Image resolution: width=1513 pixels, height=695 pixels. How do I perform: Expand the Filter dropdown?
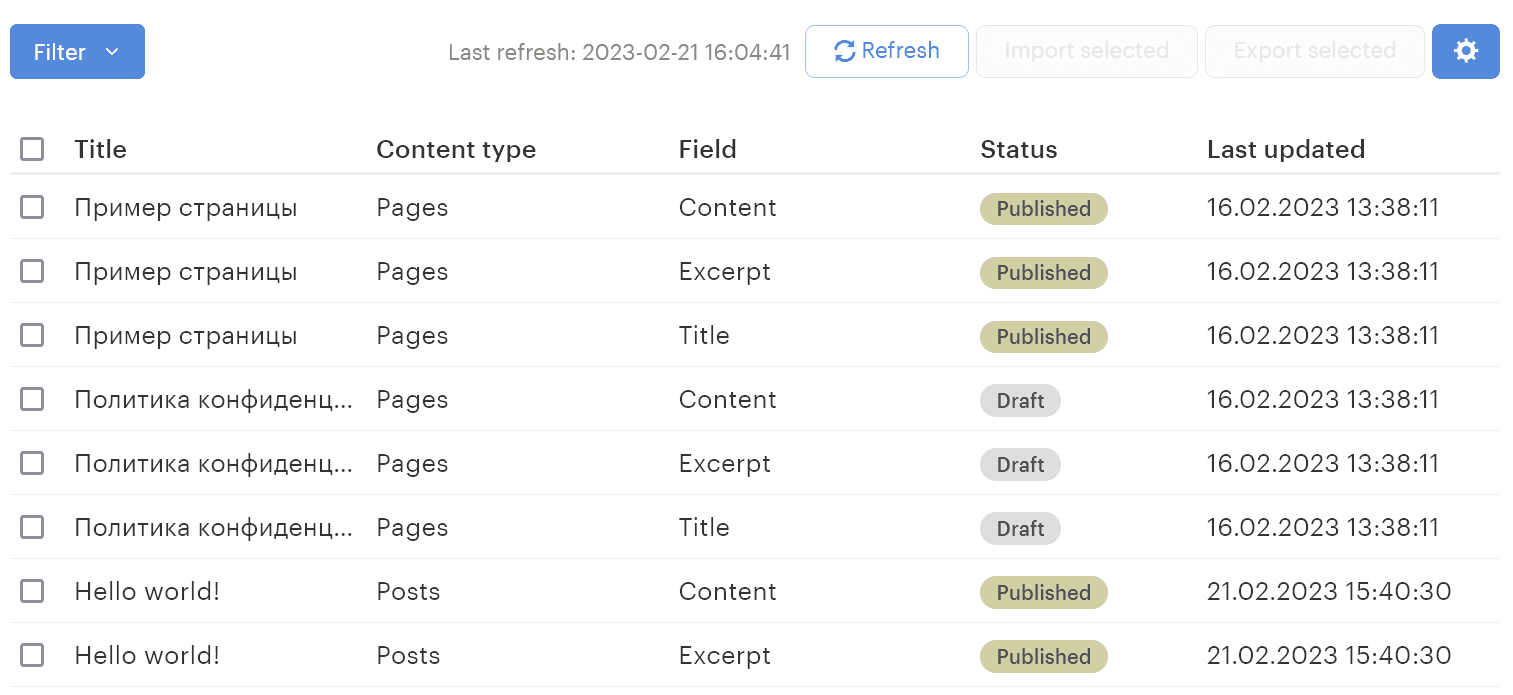(77, 52)
